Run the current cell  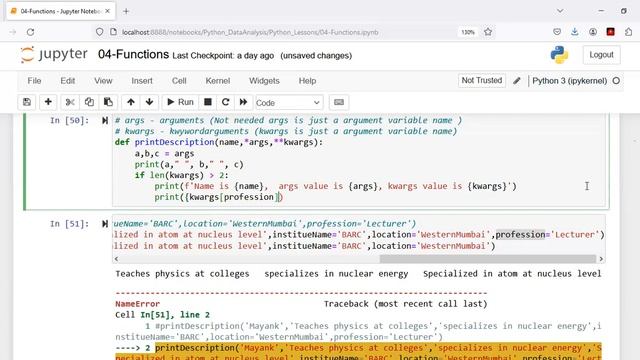pos(180,102)
